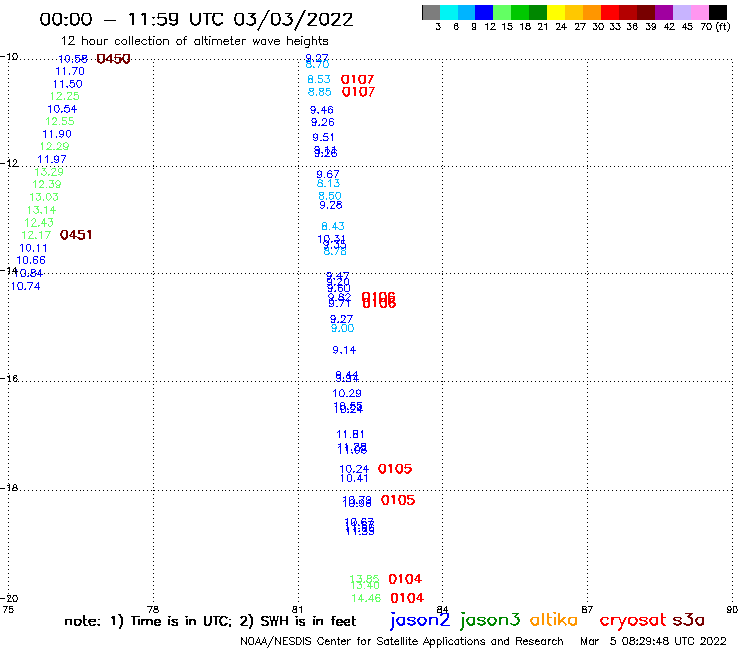
Task: Click the wave height value '13.14'
Action: coord(41,210)
